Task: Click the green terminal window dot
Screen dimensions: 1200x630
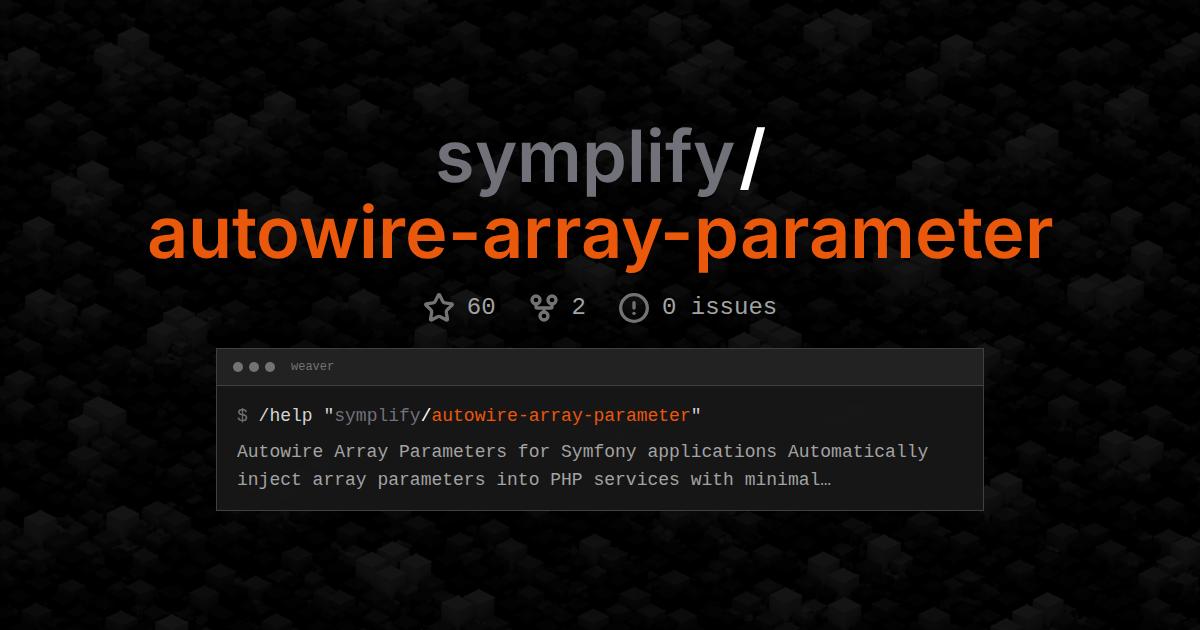Action: pos(271,366)
